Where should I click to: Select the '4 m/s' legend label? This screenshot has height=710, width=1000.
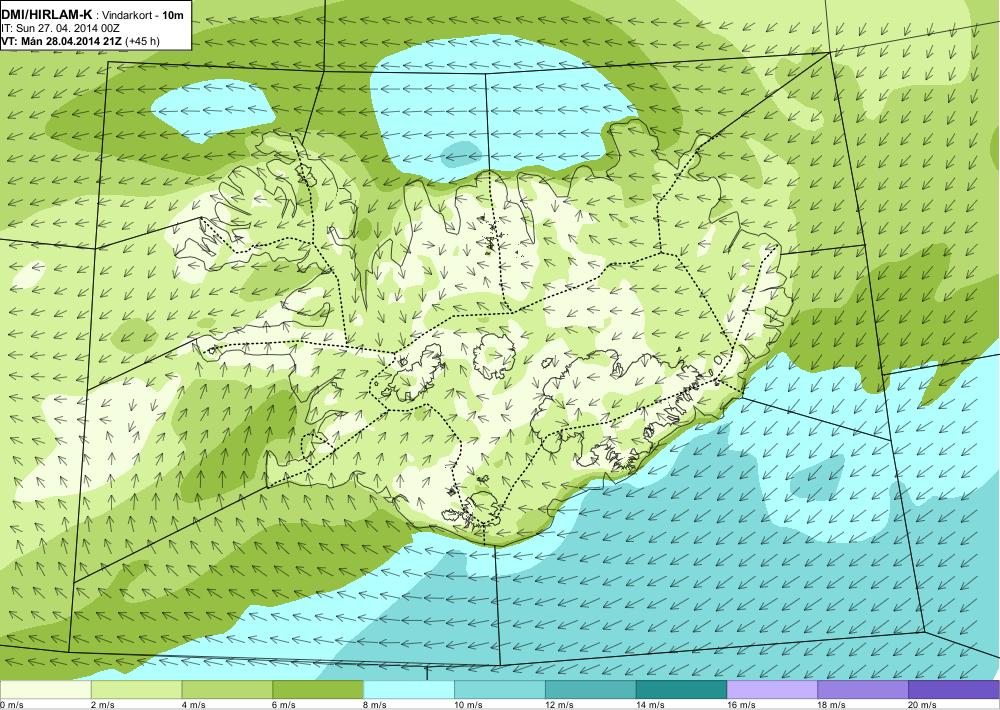click(x=193, y=705)
